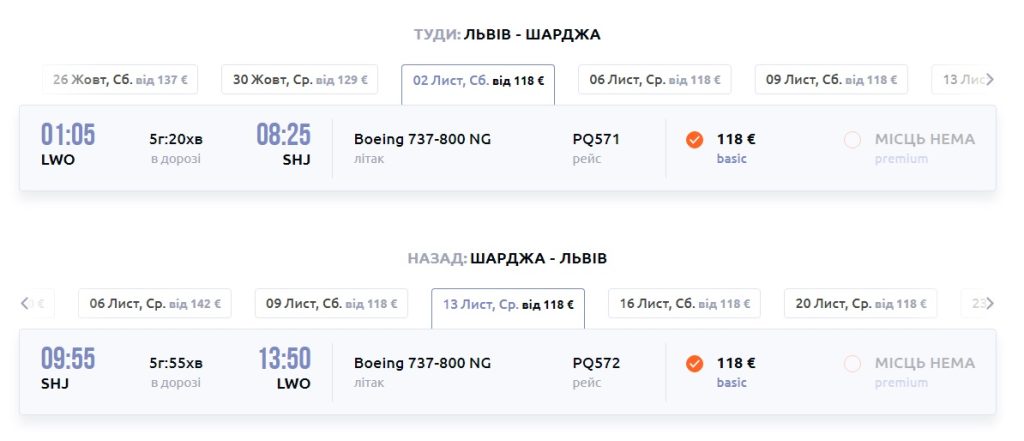This screenshot has width=1024, height=441.
Task: Click the PQ572 flight number
Action: pos(596,363)
